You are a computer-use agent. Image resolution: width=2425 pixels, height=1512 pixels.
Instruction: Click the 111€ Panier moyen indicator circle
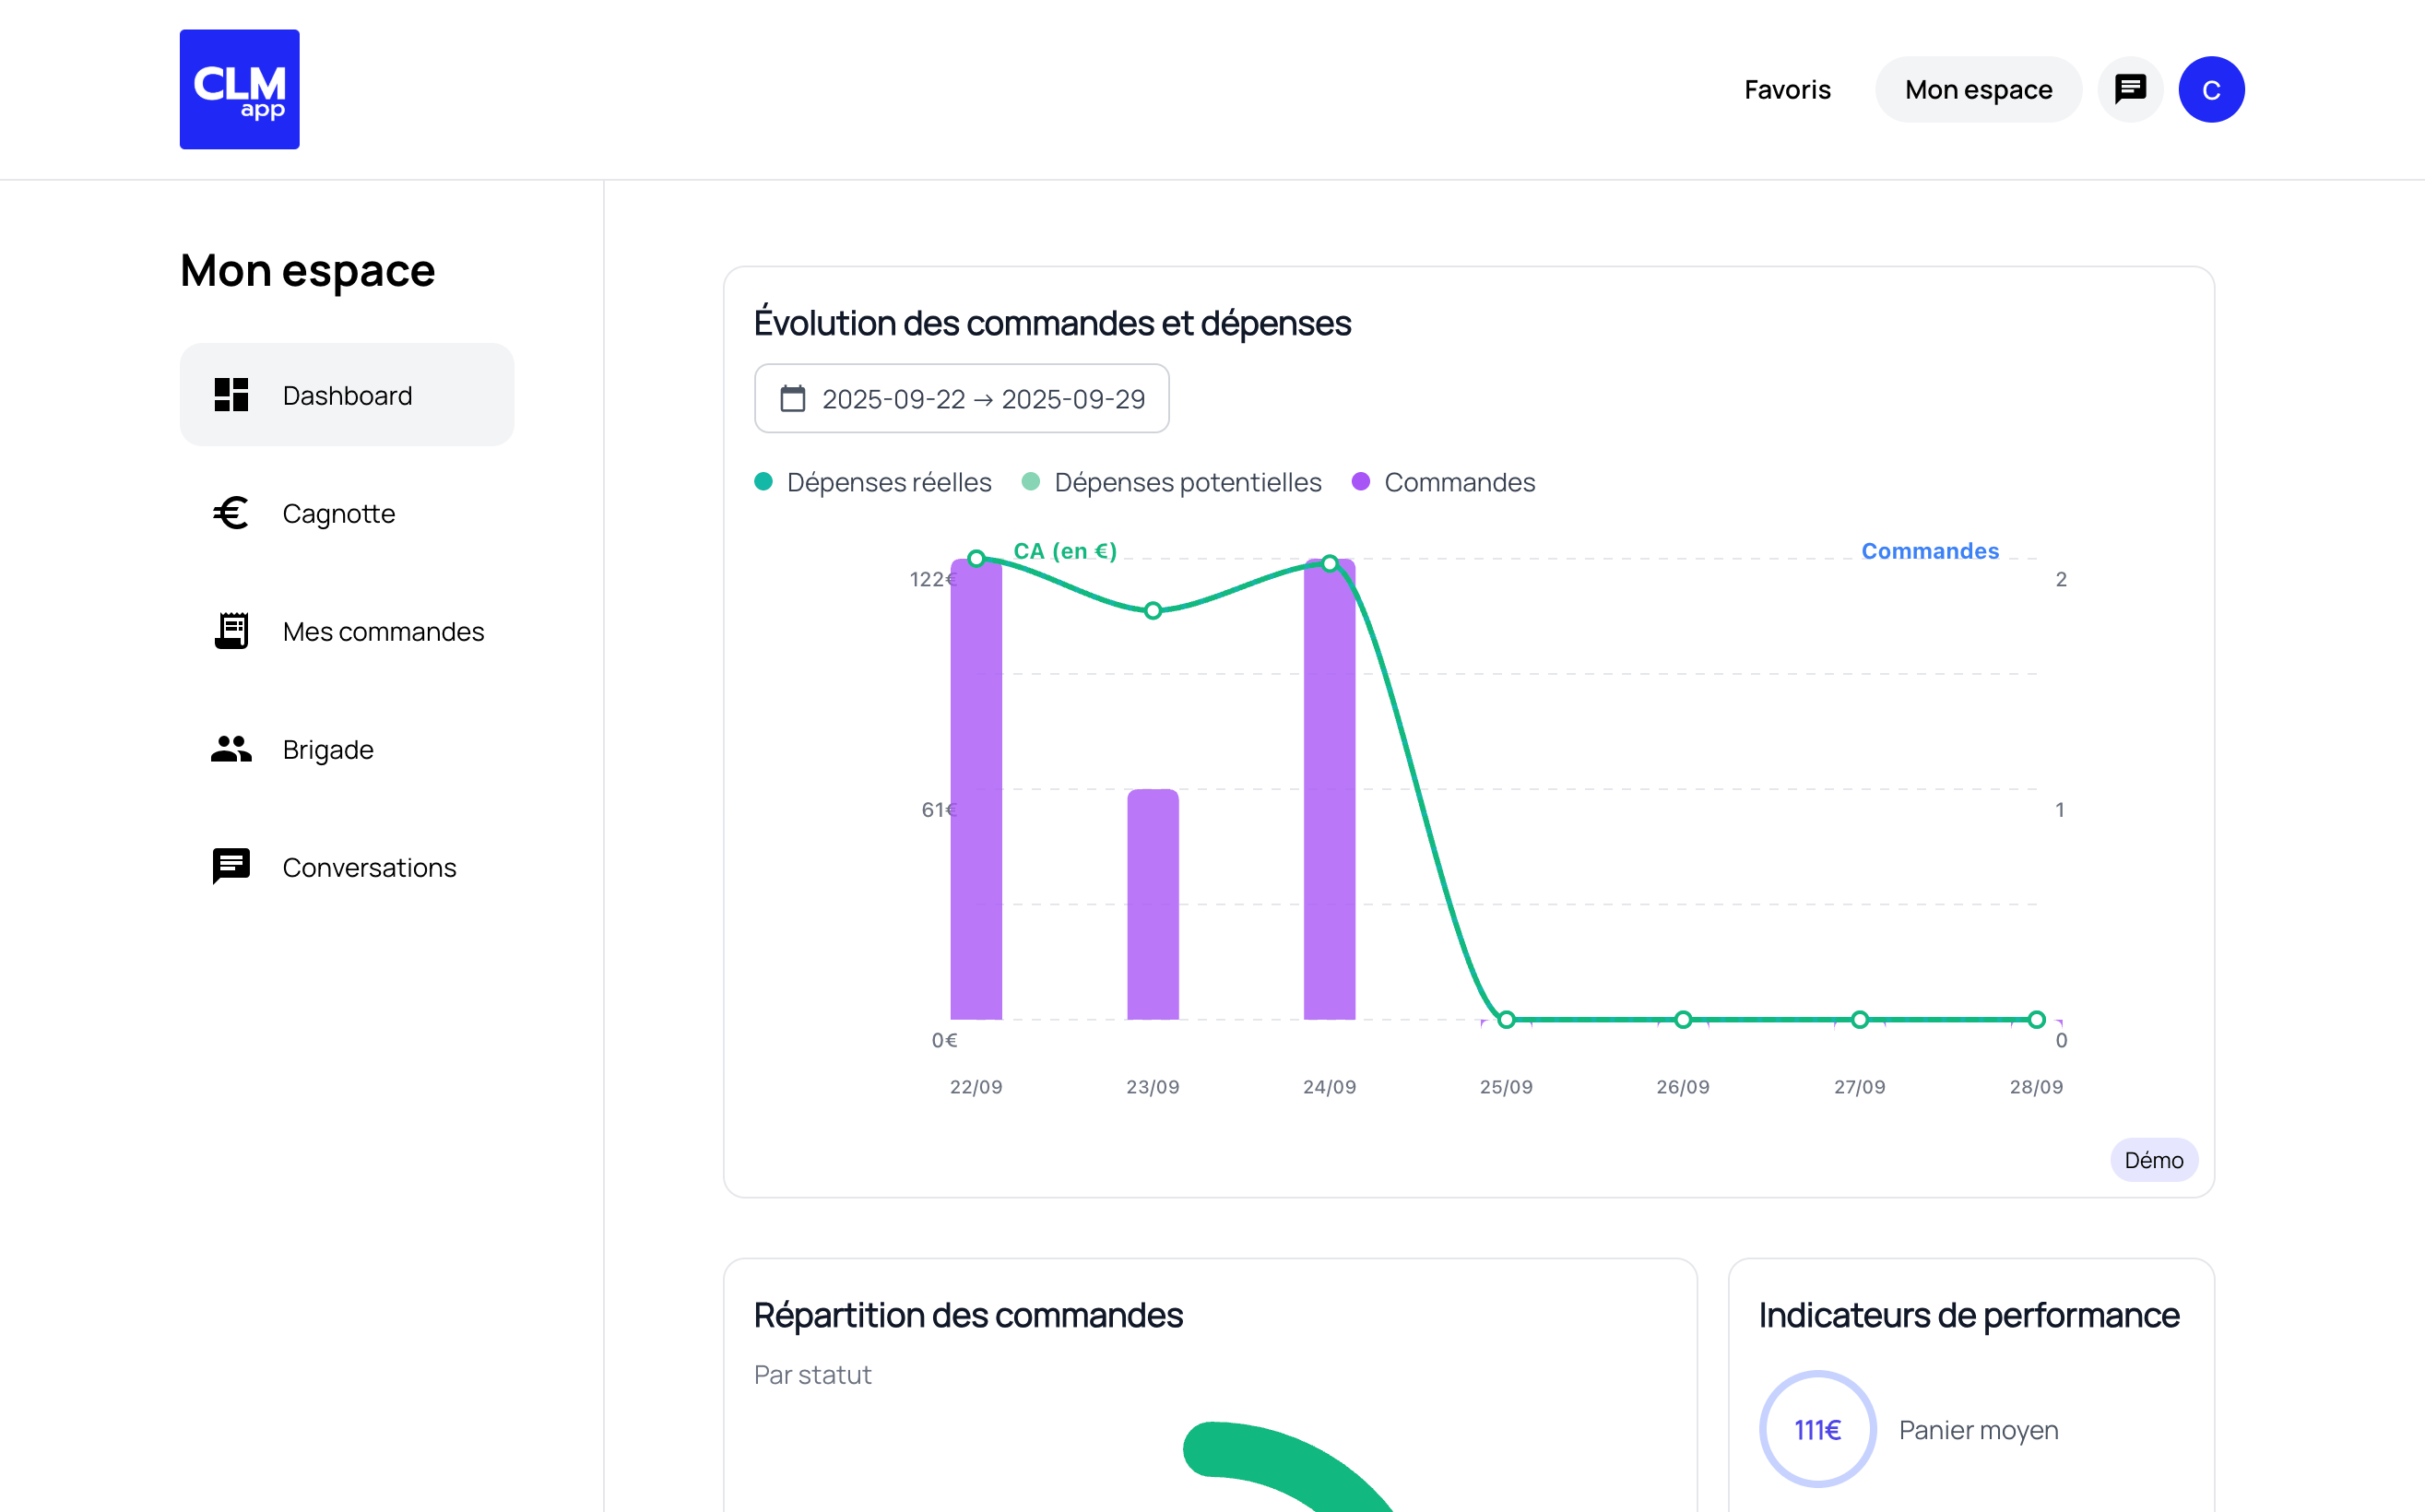pyautogui.click(x=1817, y=1429)
